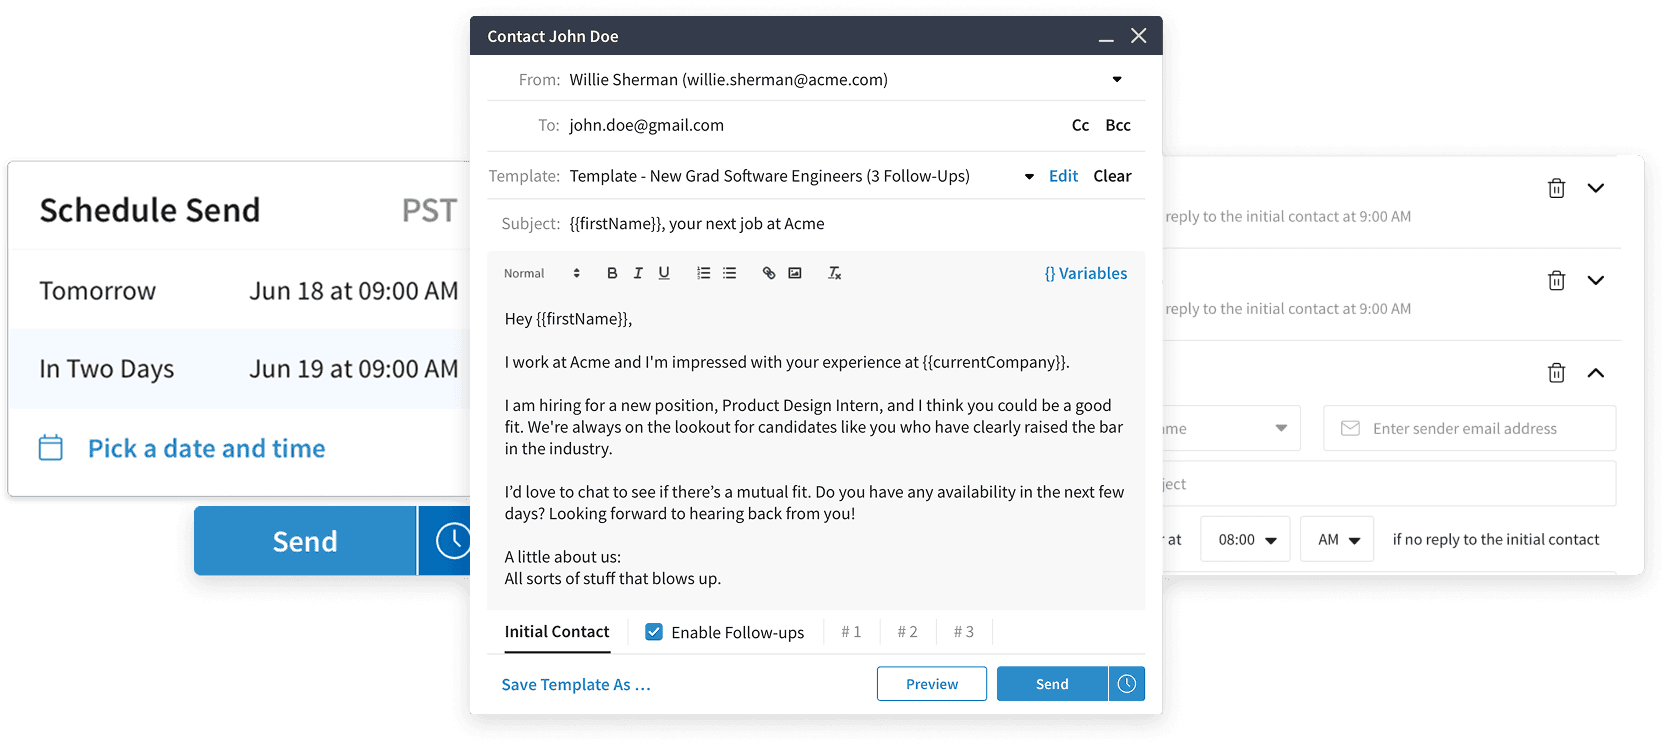Open the Variables inserter

tap(1086, 273)
